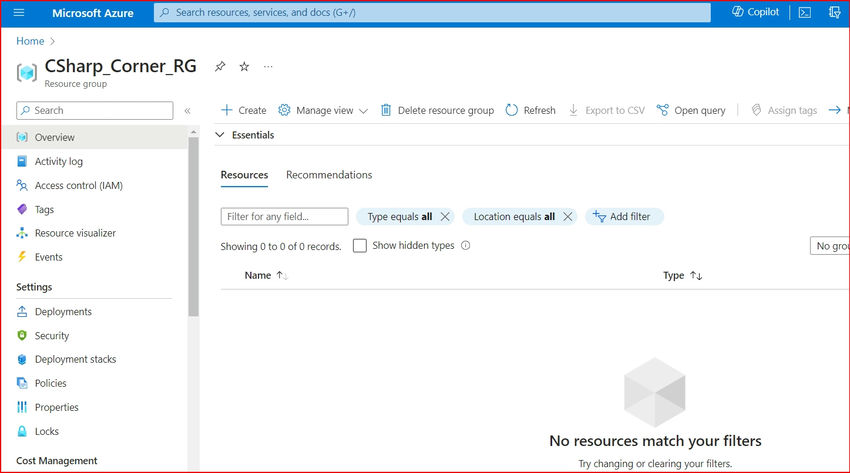Click the Access control (IAM) people icon
Image resolution: width=850 pixels, height=473 pixels.
22,185
